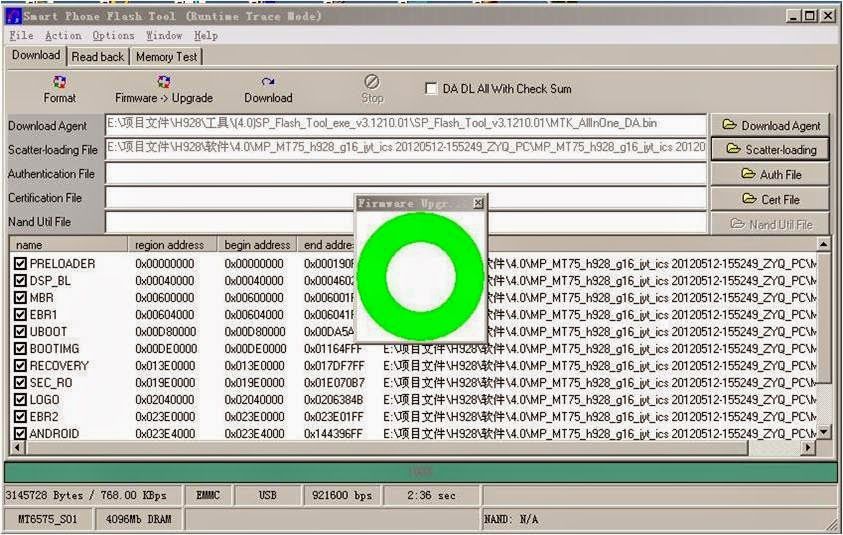The height and width of the screenshot is (535, 843).
Task: Open the Options menu
Action: pos(113,35)
